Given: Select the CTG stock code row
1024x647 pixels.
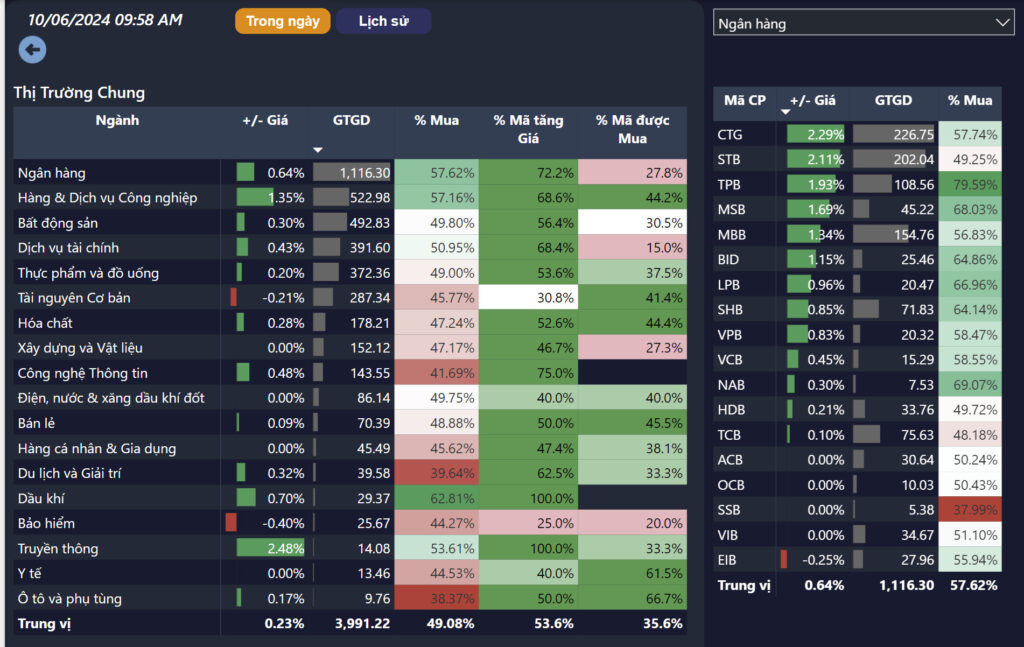Looking at the screenshot, I should point(730,134).
